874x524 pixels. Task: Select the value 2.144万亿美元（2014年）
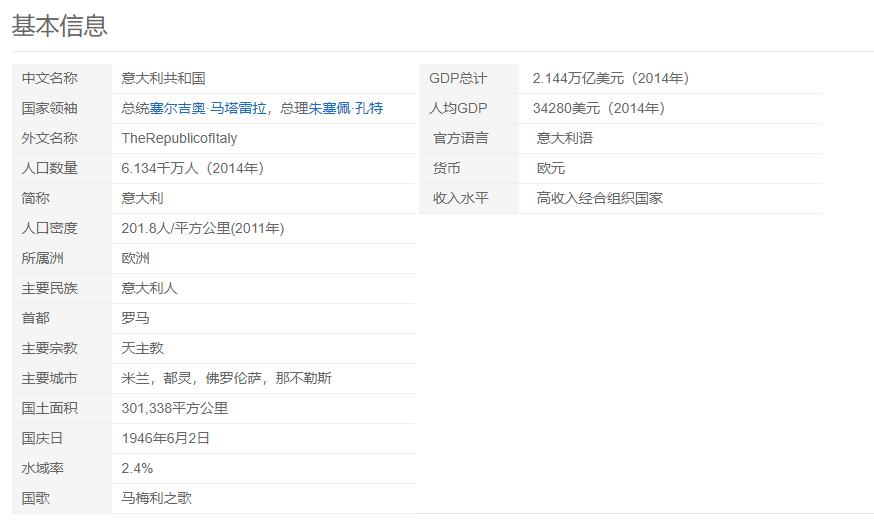point(611,79)
